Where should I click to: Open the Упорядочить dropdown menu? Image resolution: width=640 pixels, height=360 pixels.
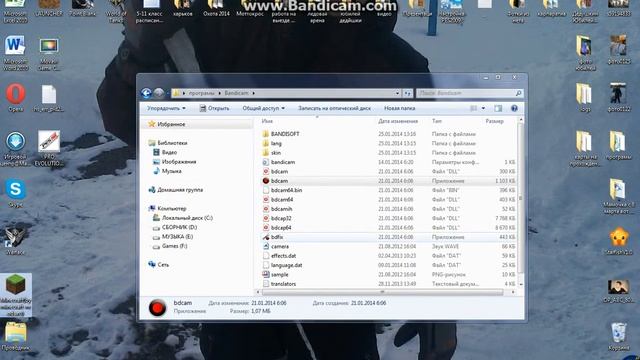166,108
